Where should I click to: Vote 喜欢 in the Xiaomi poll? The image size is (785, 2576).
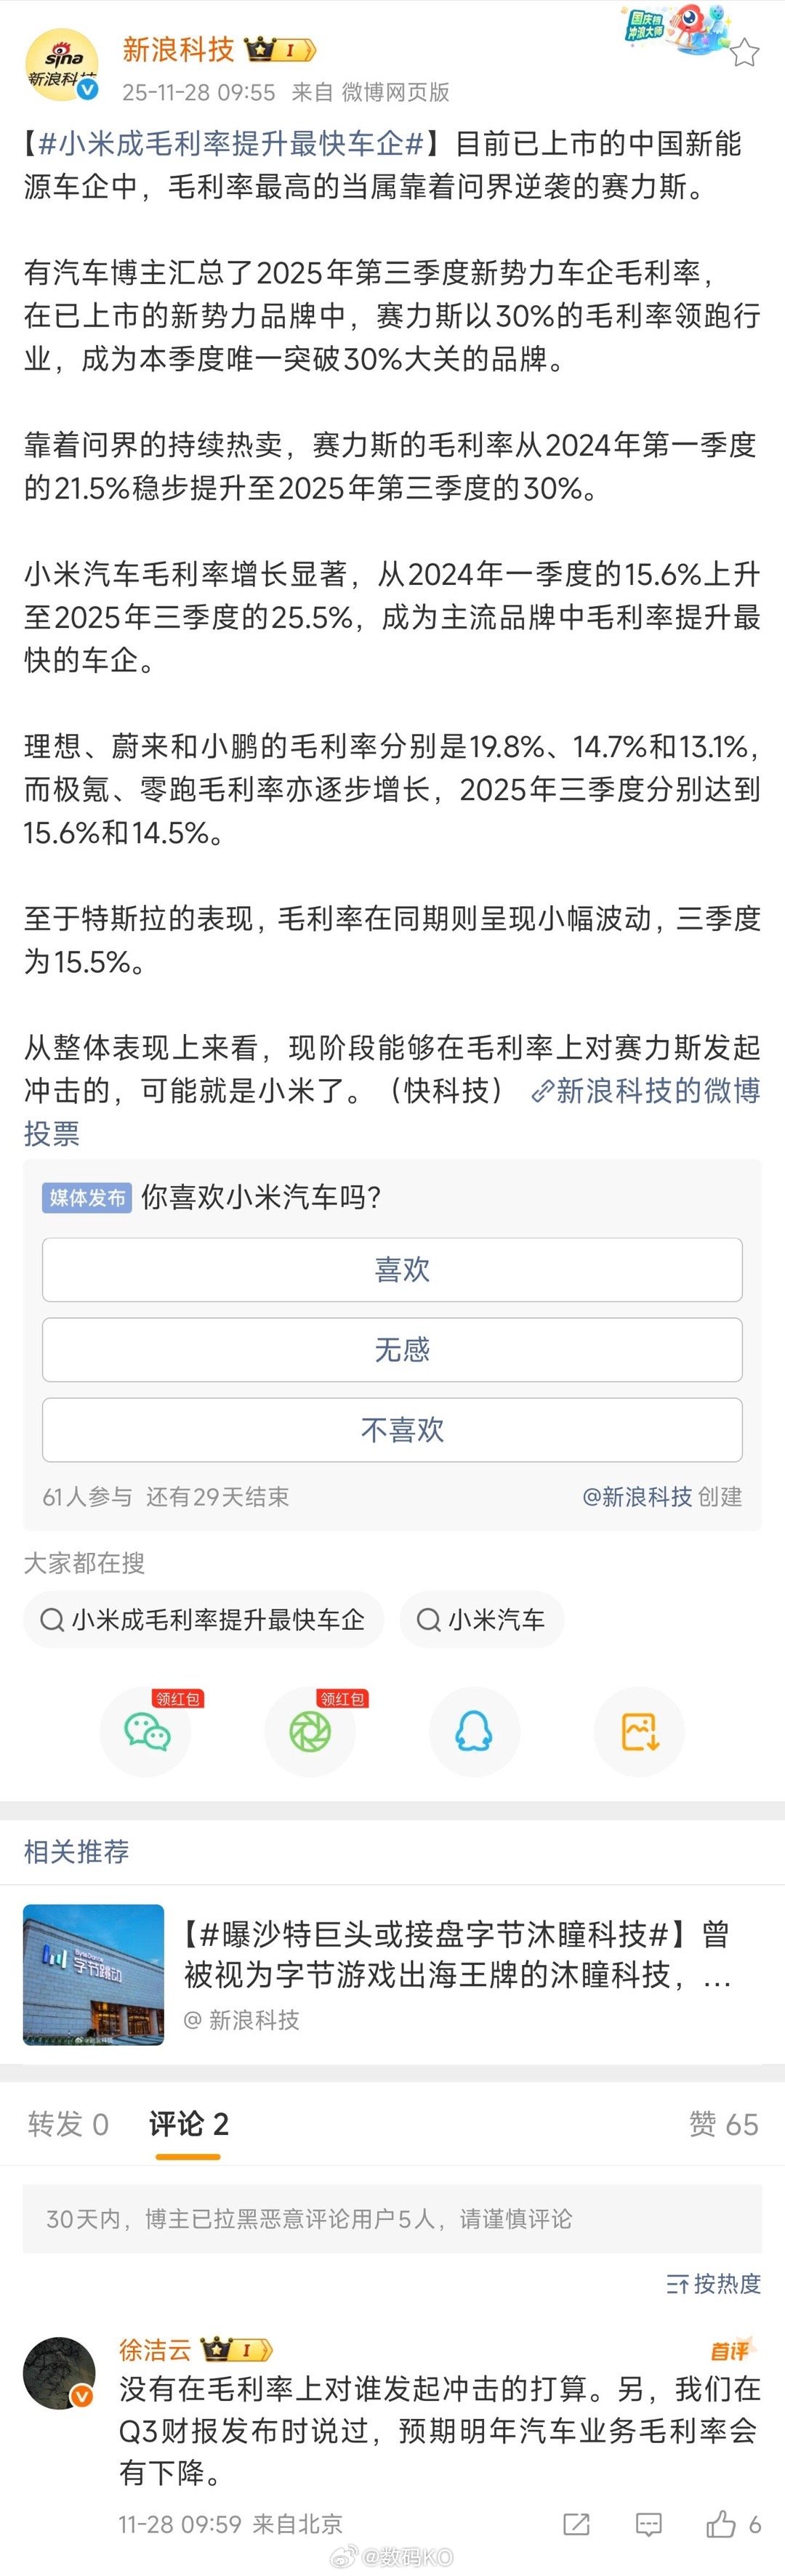(x=392, y=1269)
